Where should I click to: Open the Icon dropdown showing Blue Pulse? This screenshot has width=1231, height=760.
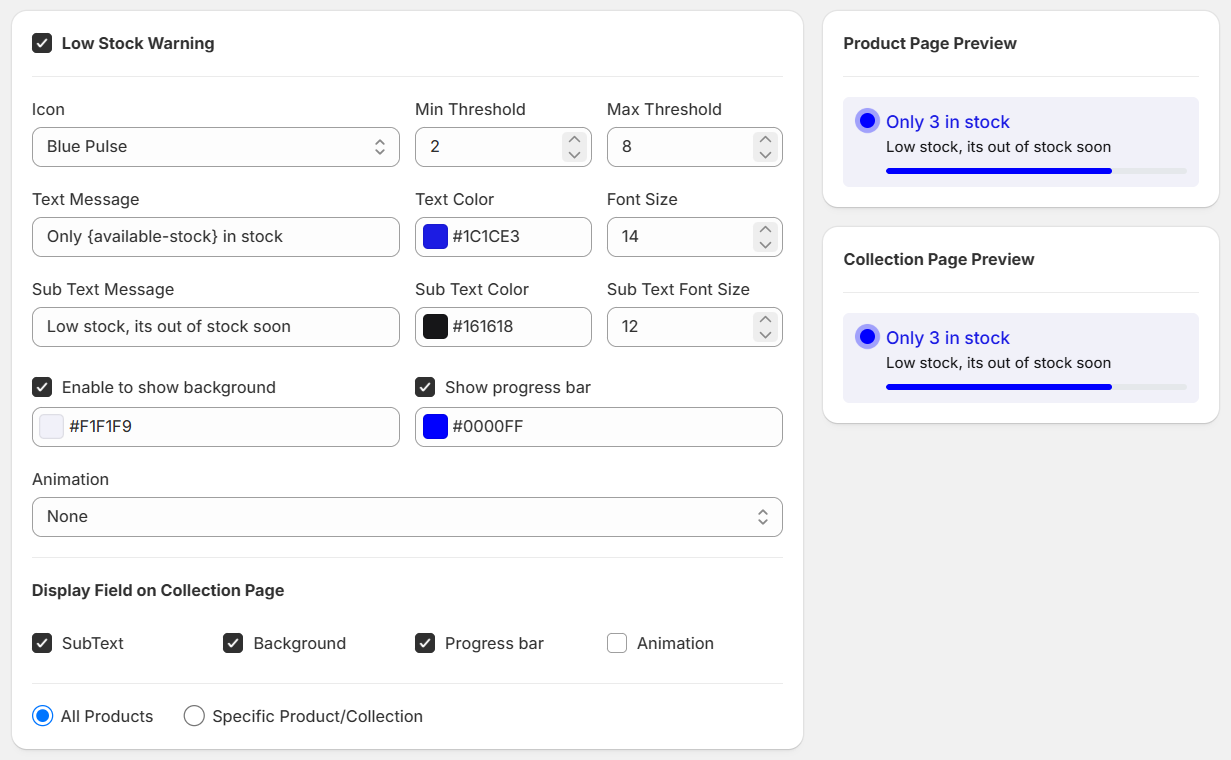tap(216, 147)
